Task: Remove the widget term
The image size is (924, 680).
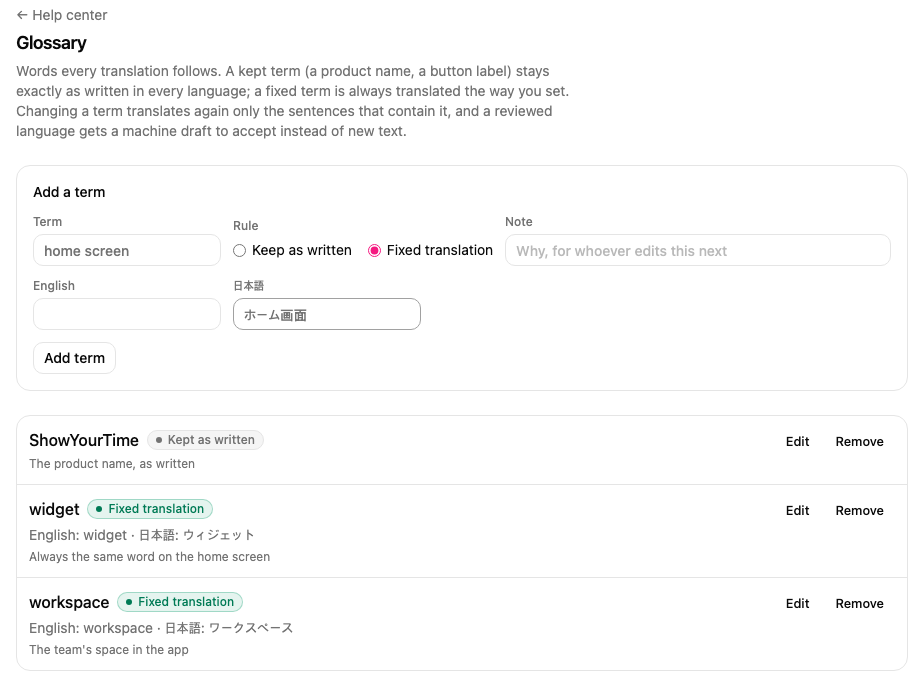Action: coord(859,510)
